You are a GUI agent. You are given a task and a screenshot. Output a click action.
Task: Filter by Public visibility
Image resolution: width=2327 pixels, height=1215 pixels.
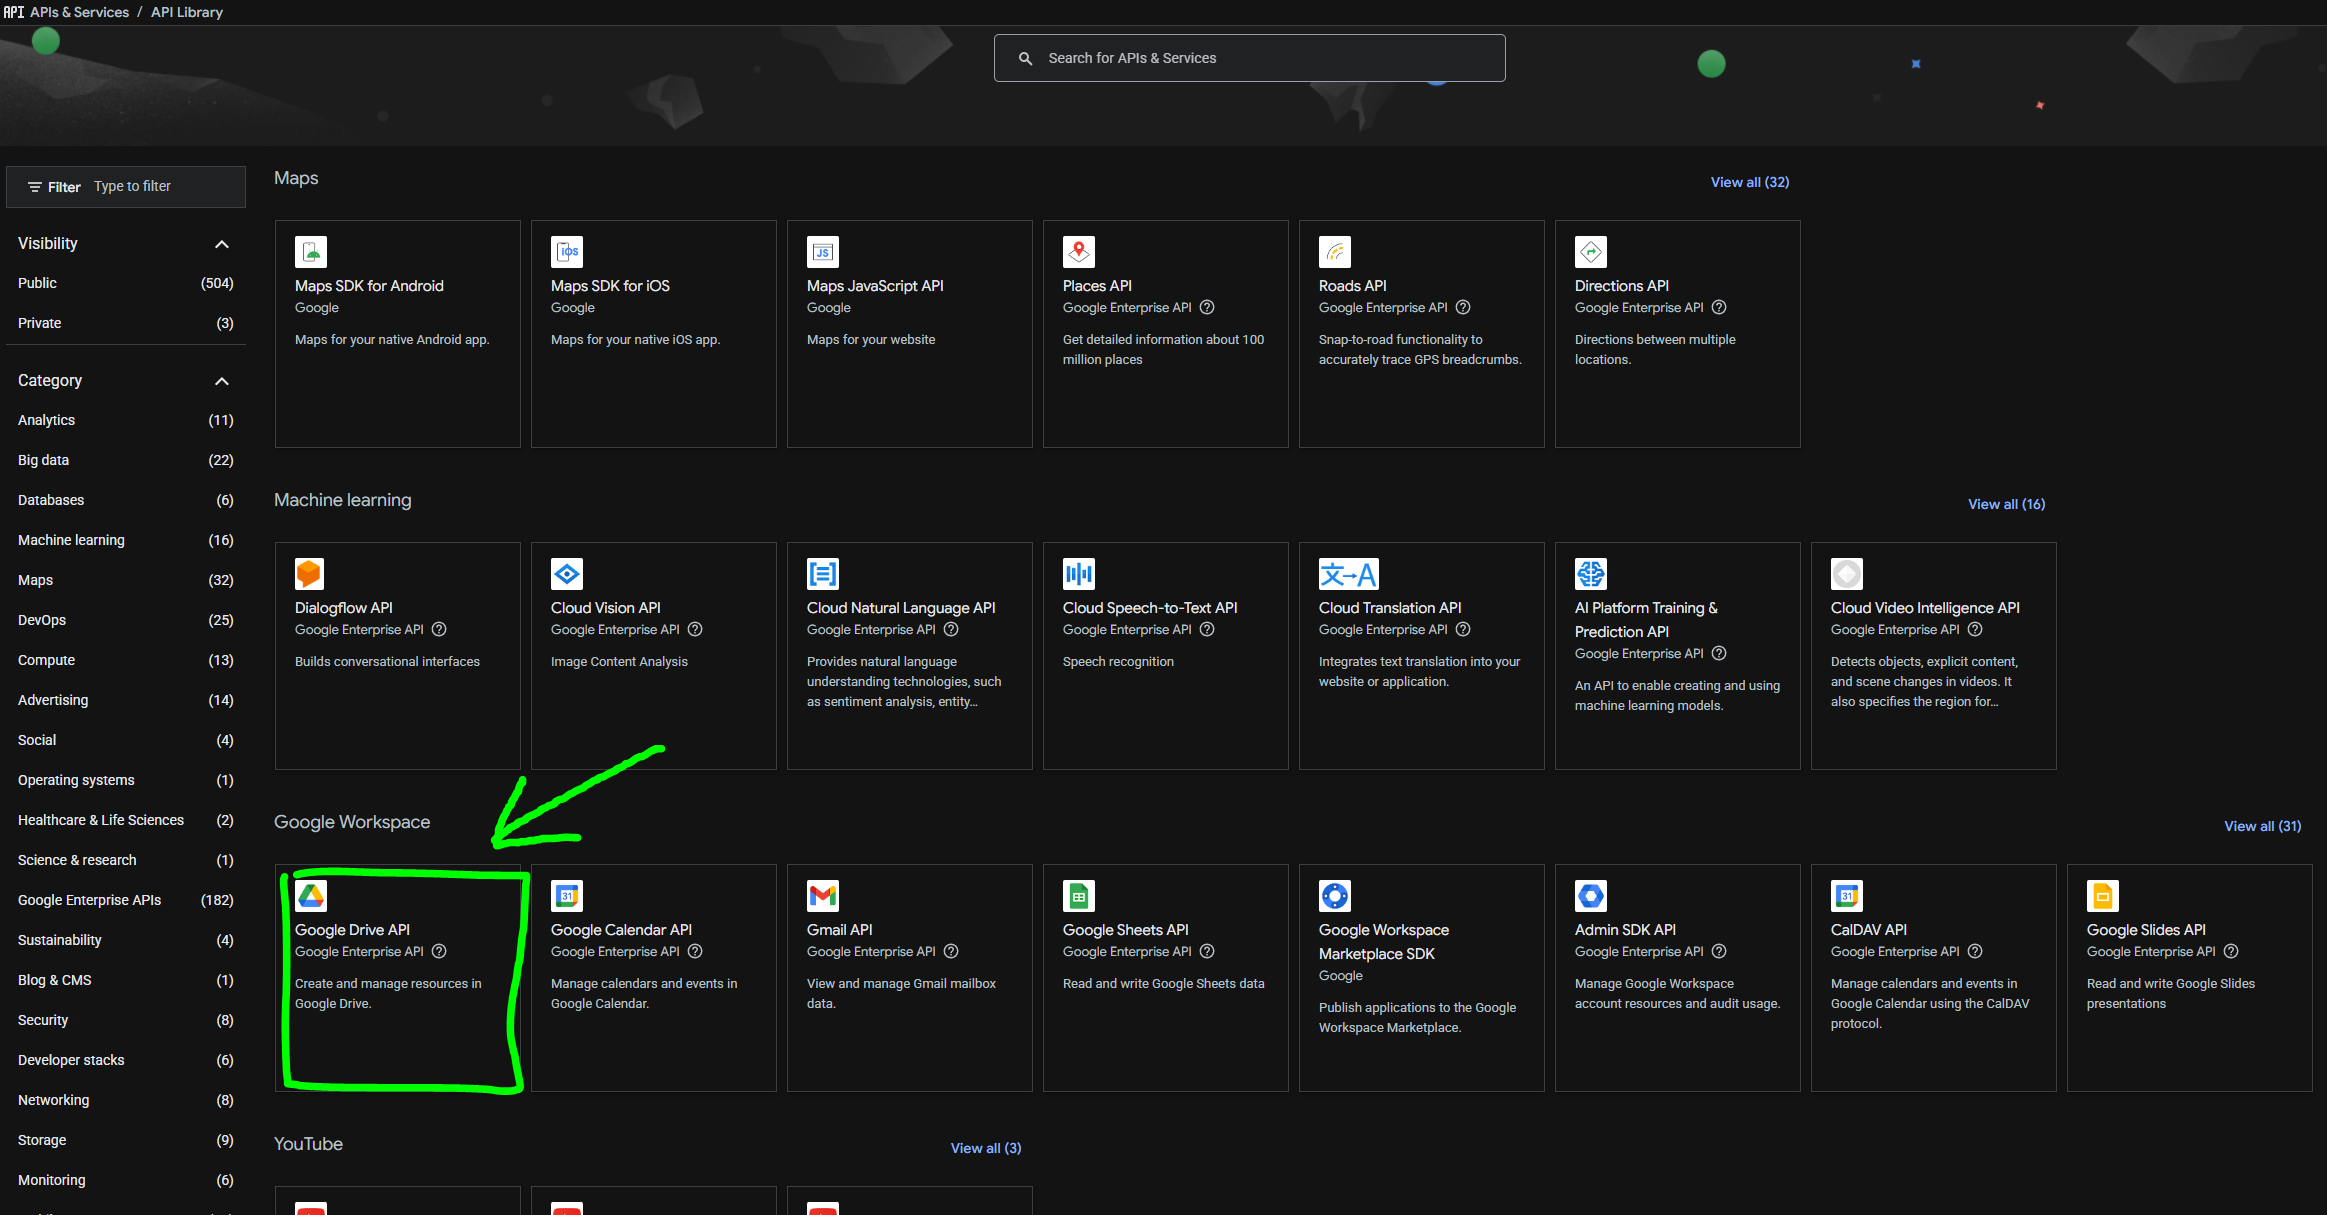(37, 283)
